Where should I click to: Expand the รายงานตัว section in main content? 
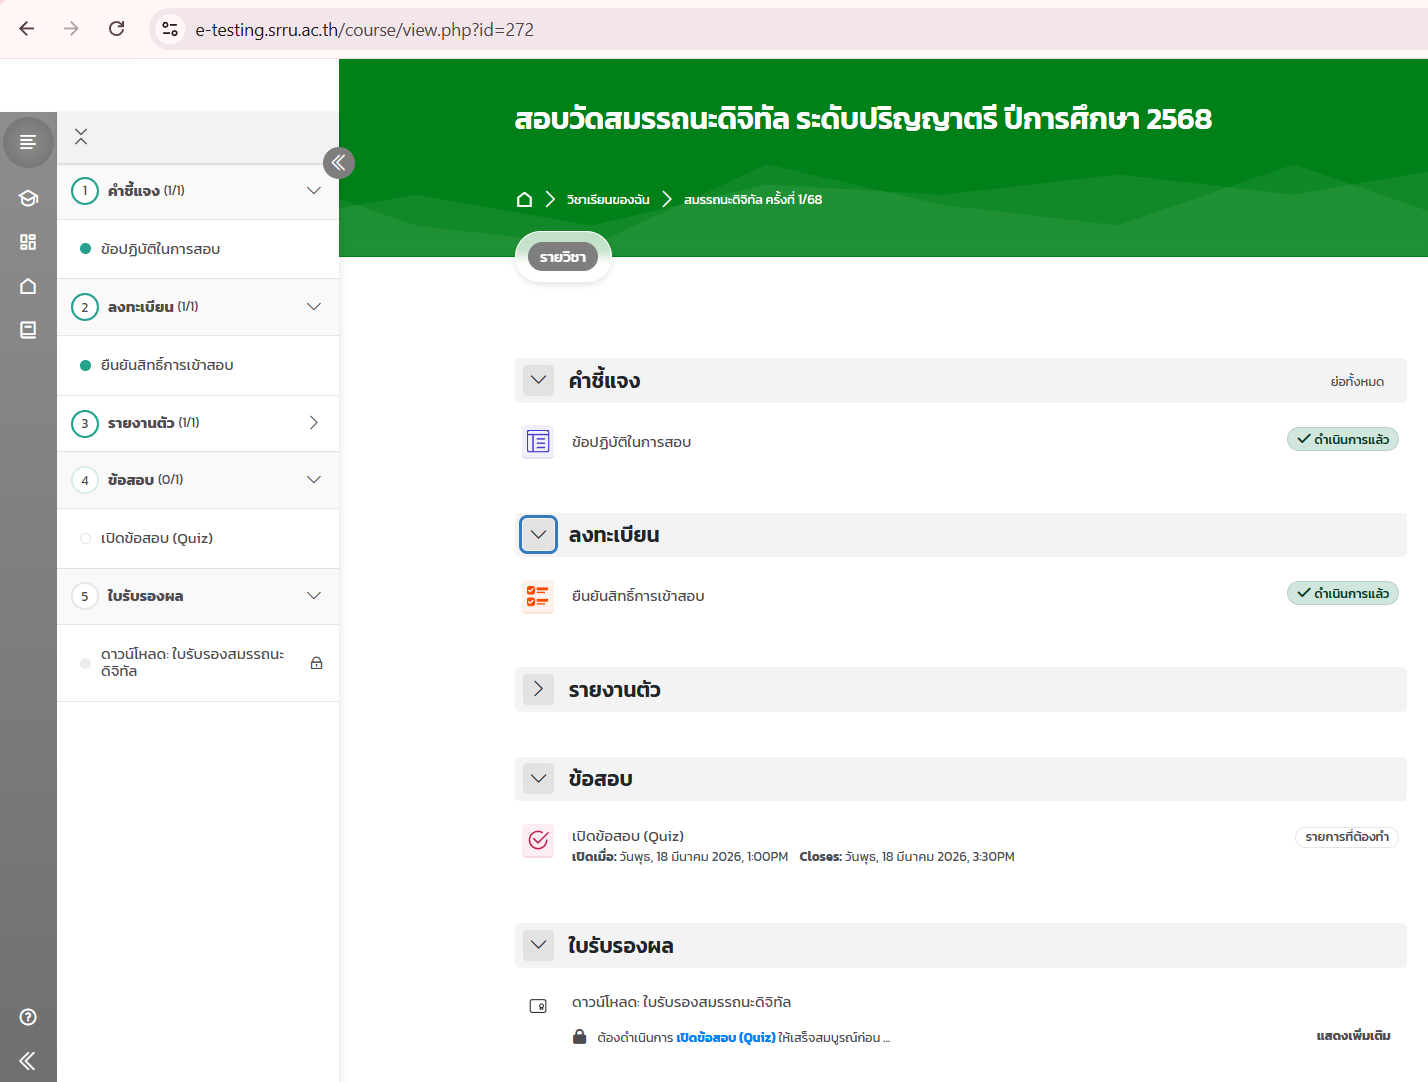(x=538, y=689)
